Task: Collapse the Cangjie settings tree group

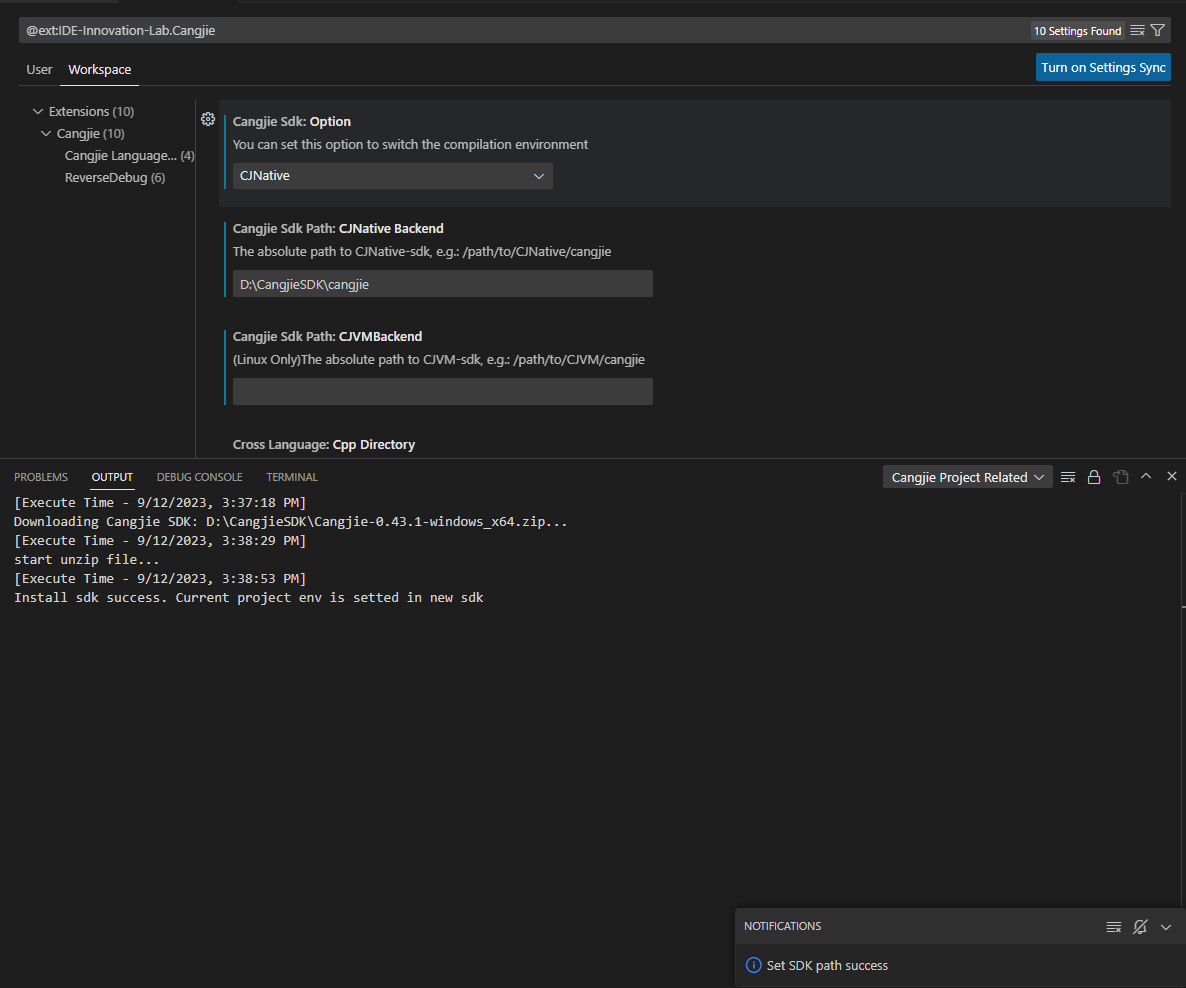Action: (x=47, y=134)
